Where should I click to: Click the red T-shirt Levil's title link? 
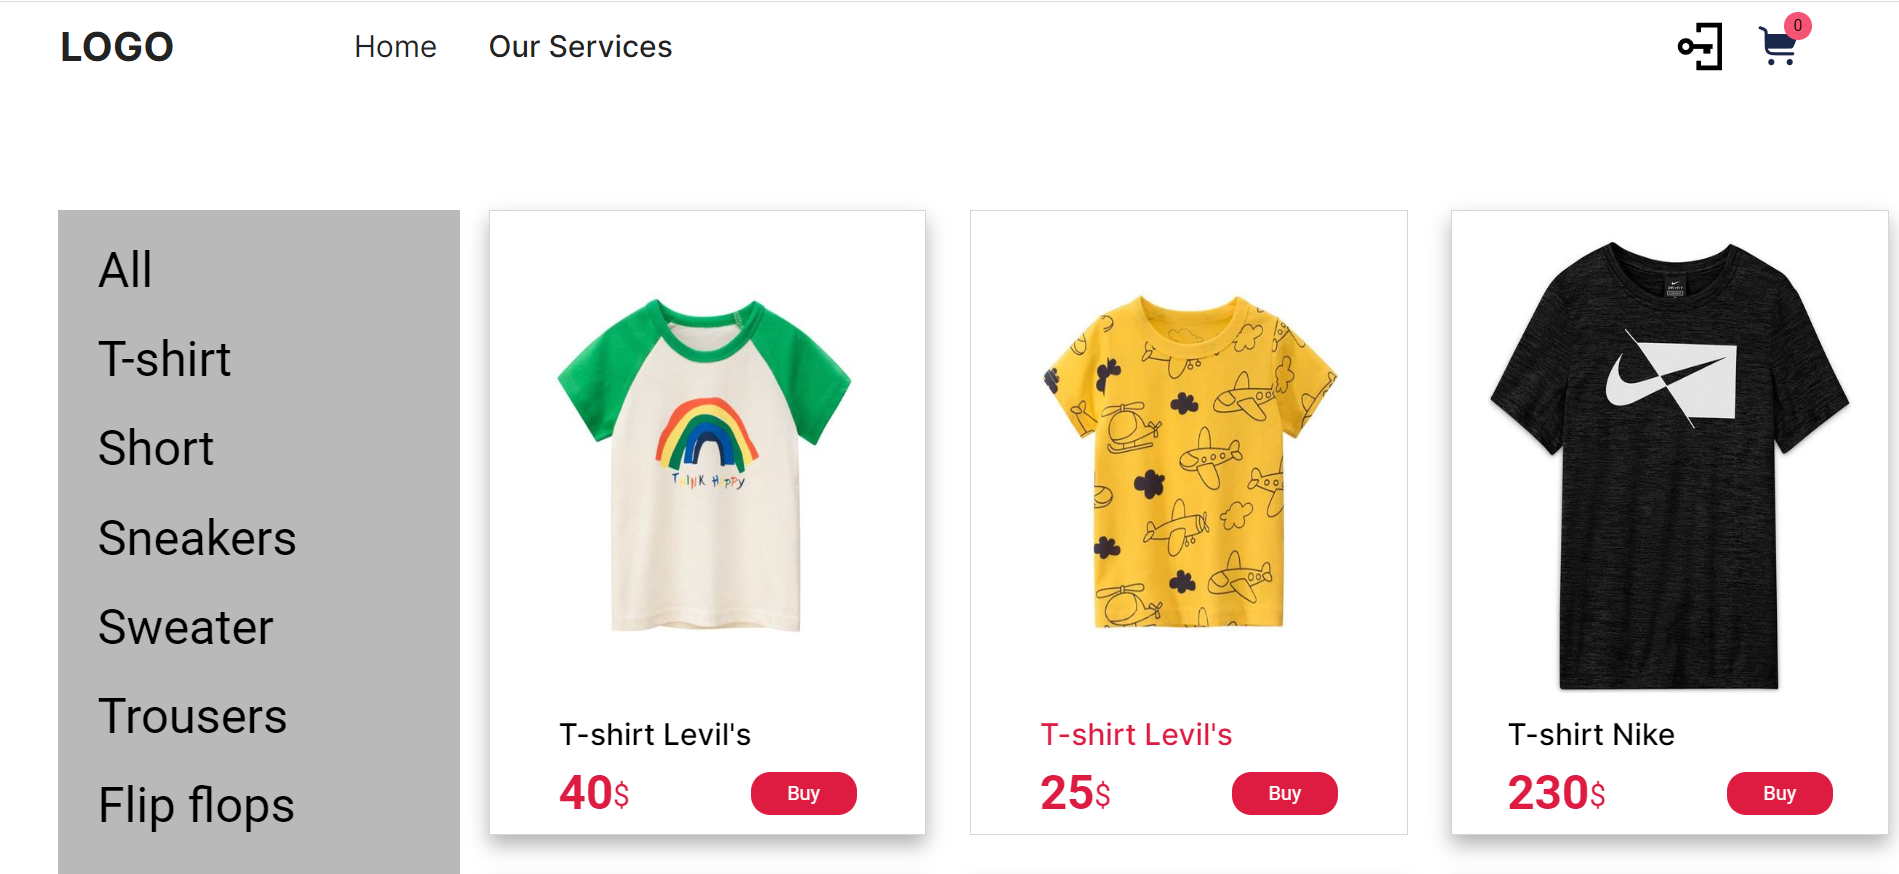tap(1136, 735)
